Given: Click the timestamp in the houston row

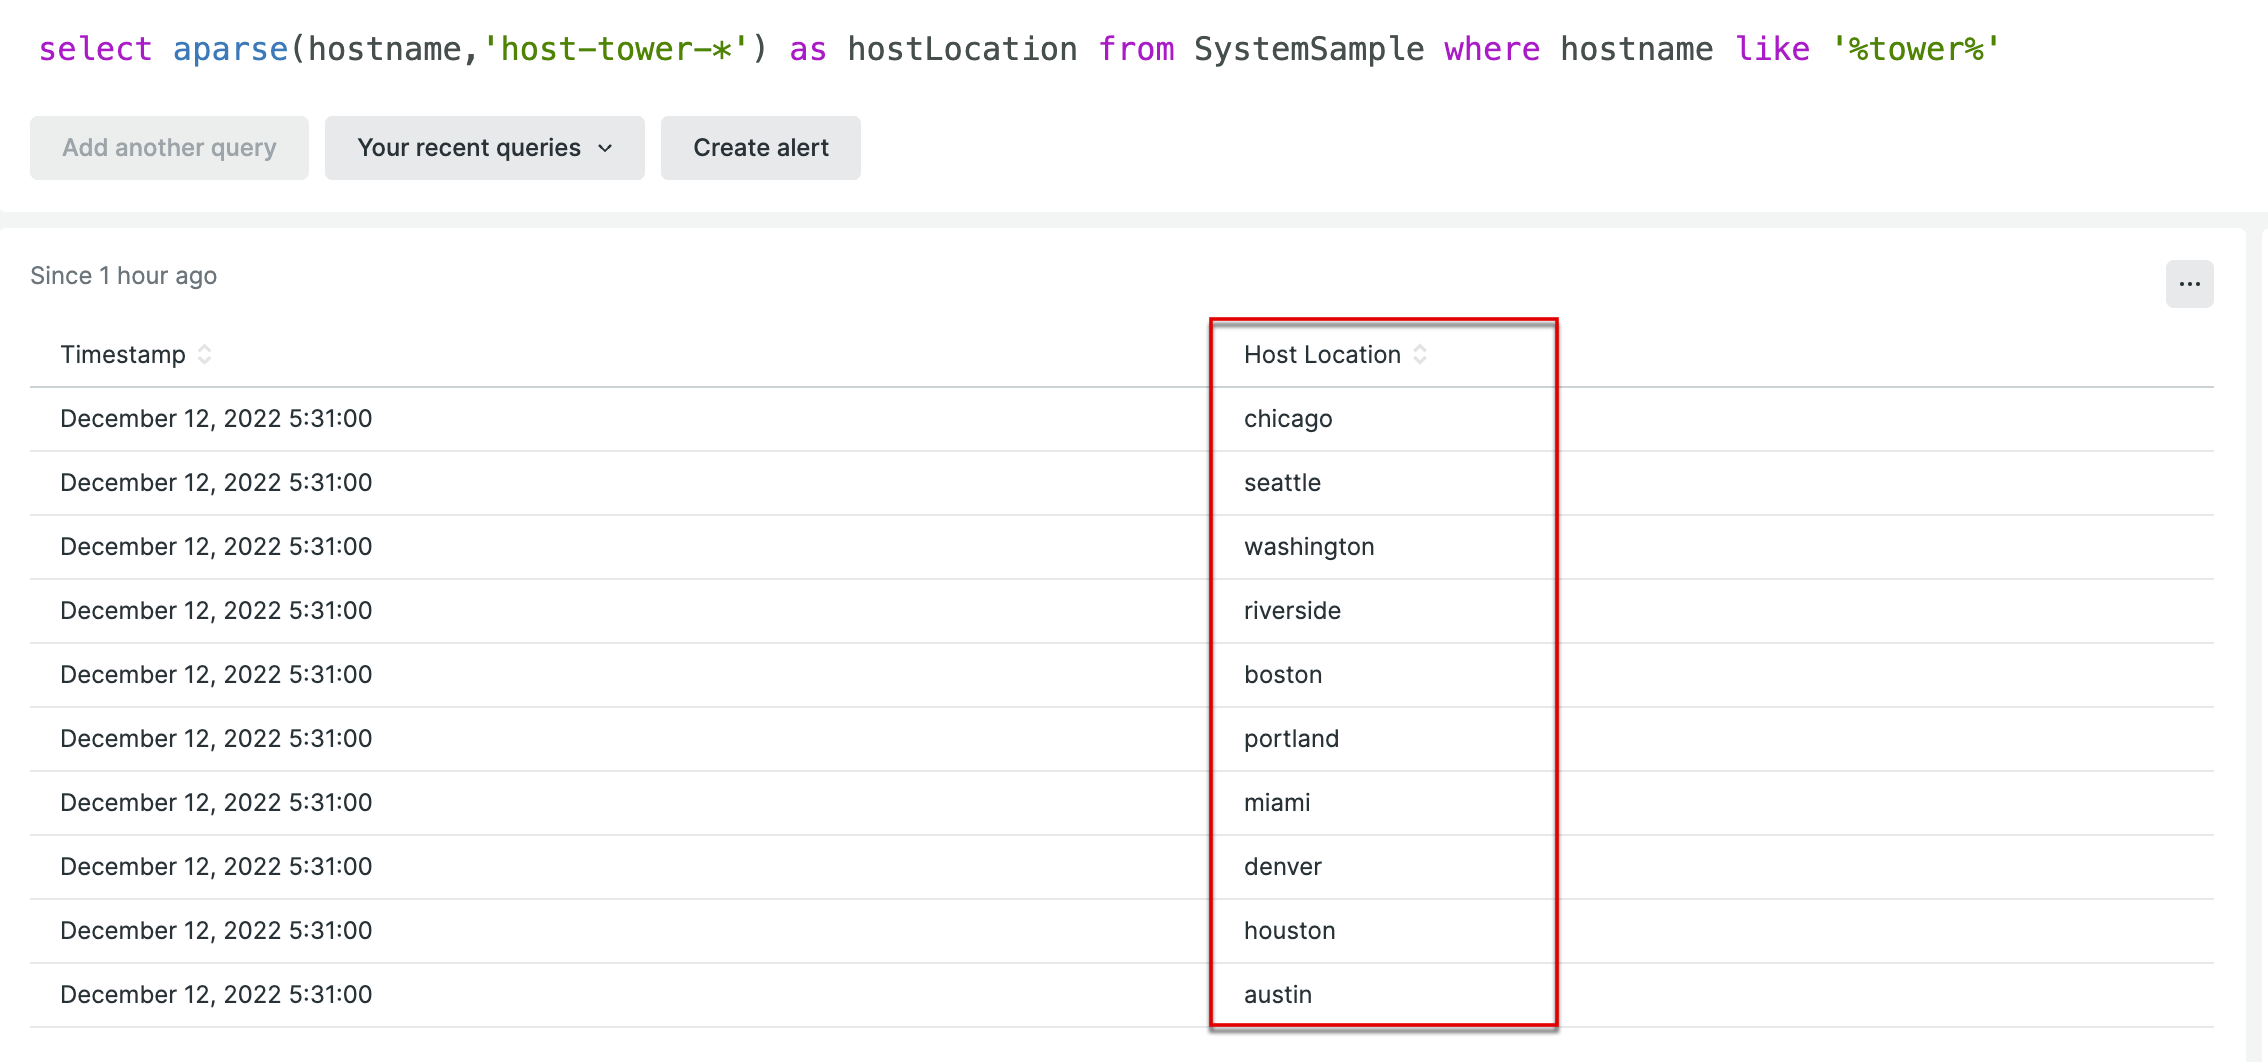Looking at the screenshot, I should pyautogui.click(x=216, y=931).
